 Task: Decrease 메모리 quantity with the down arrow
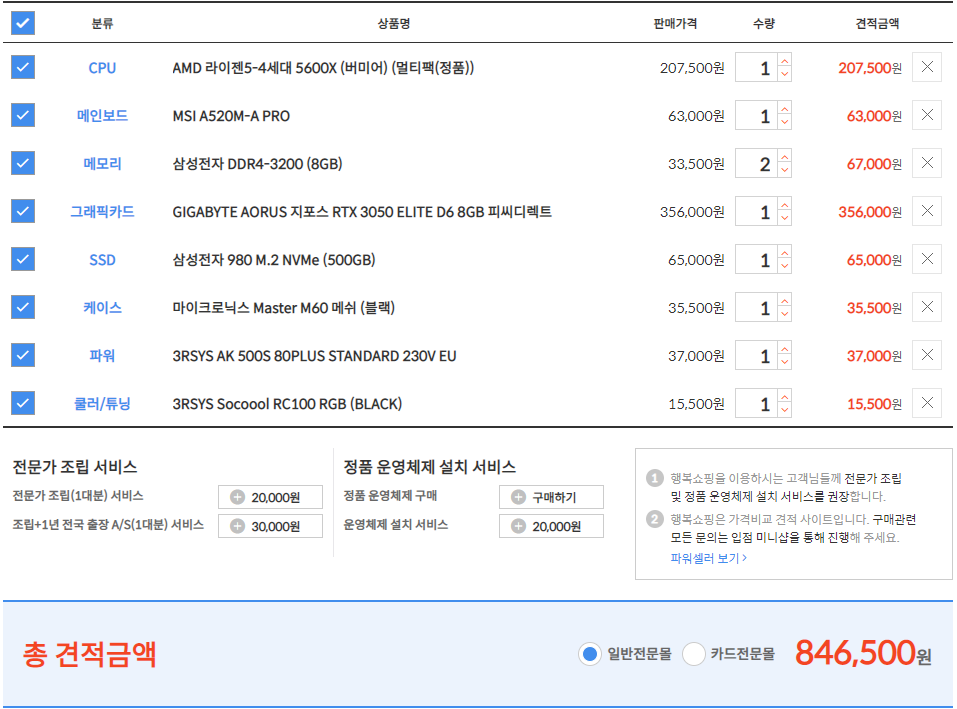(785, 170)
